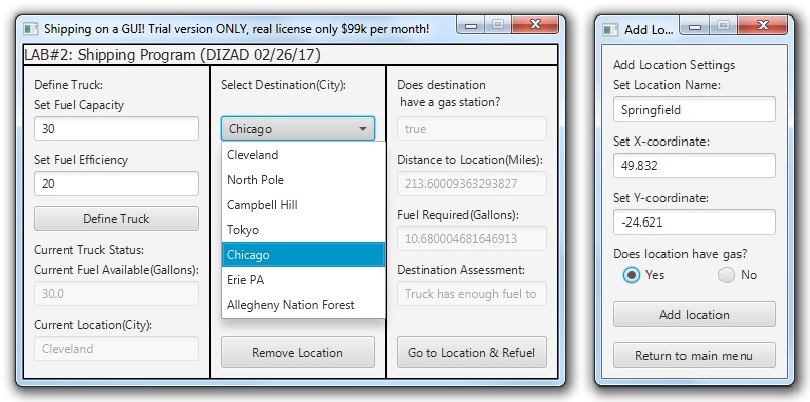This screenshot has width=810, height=402.
Task: Click the Location Name field containing Springfield
Action: click(694, 110)
